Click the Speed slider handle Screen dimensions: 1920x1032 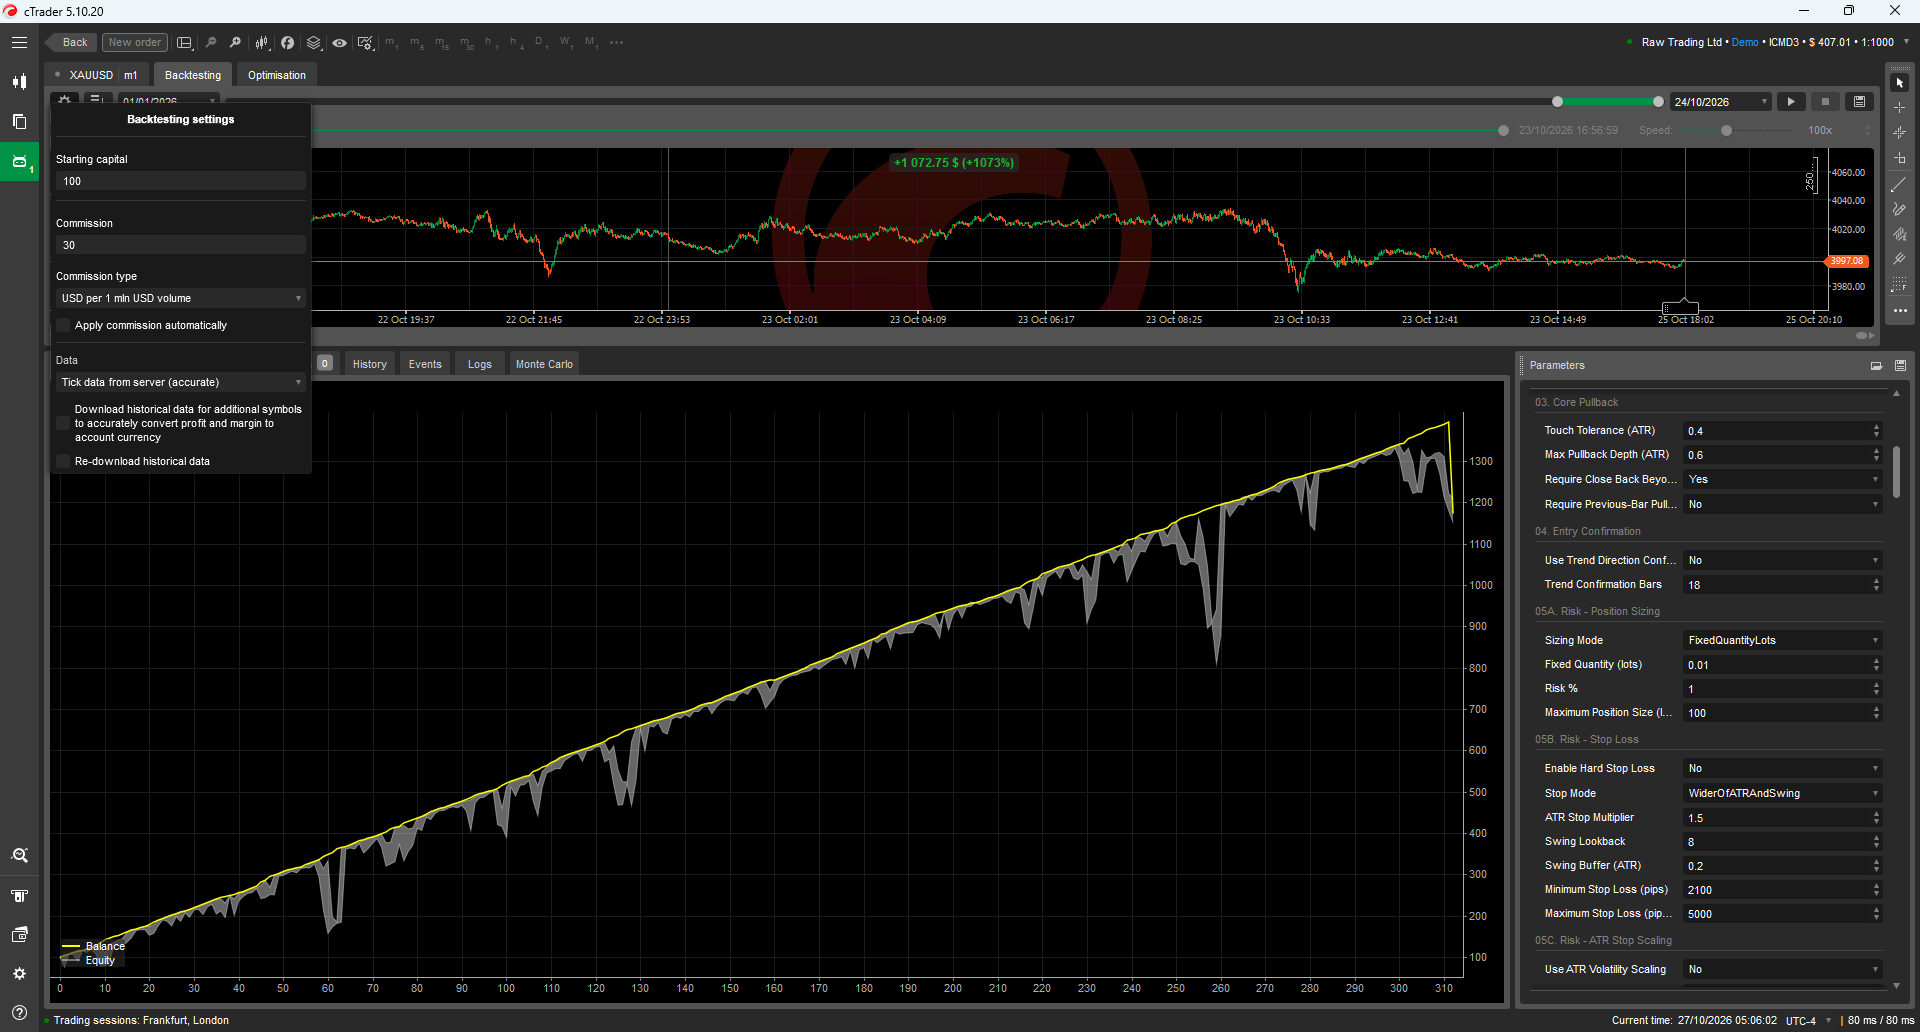point(1726,131)
